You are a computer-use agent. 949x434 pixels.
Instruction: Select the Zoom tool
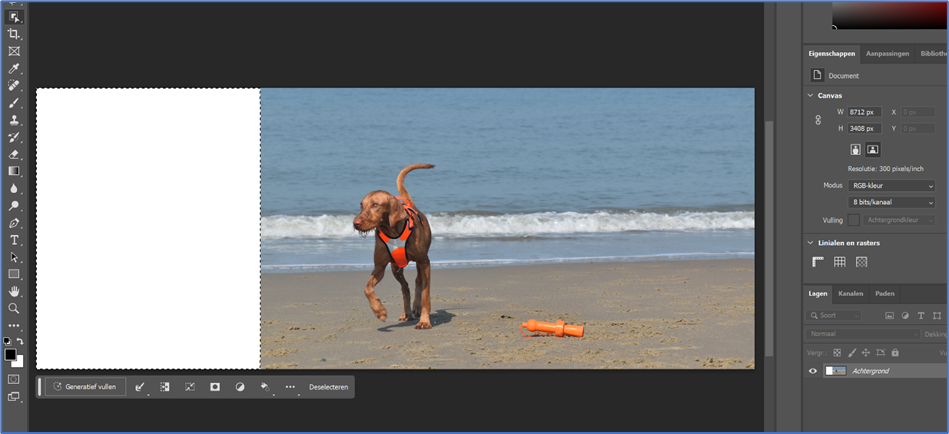point(13,308)
